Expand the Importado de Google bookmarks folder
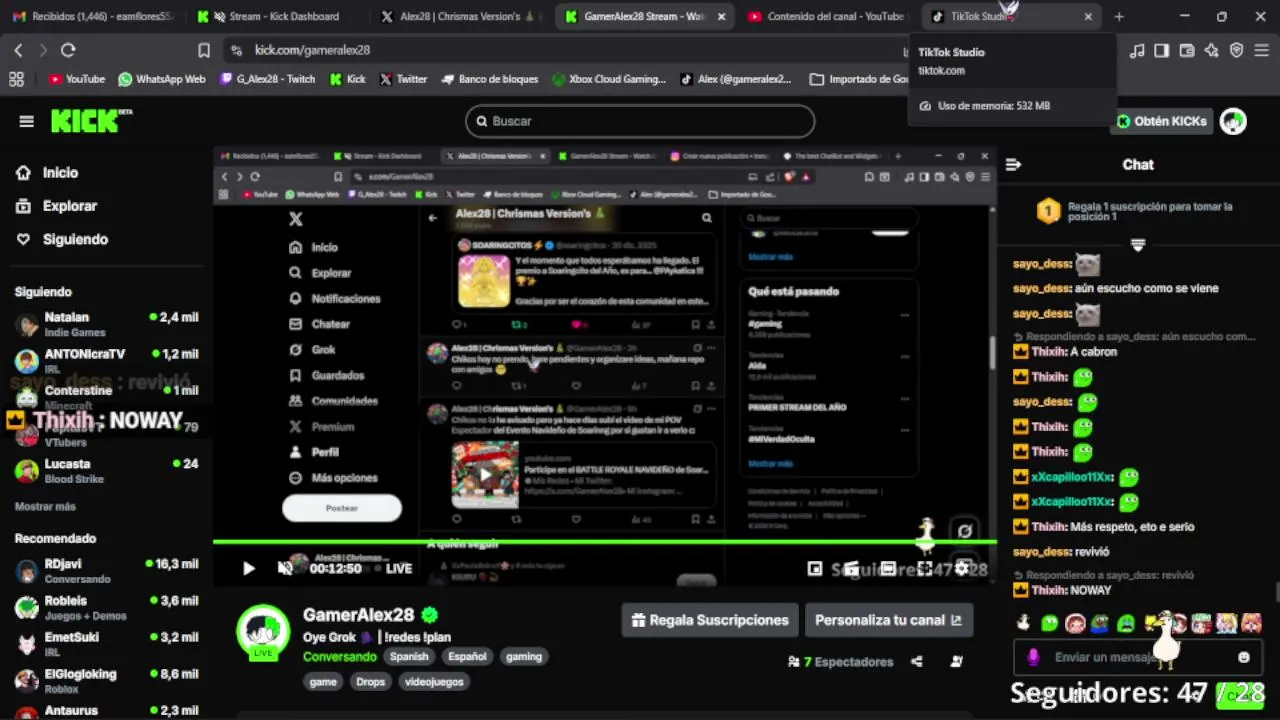This screenshot has height=720, width=1280. [x=858, y=79]
